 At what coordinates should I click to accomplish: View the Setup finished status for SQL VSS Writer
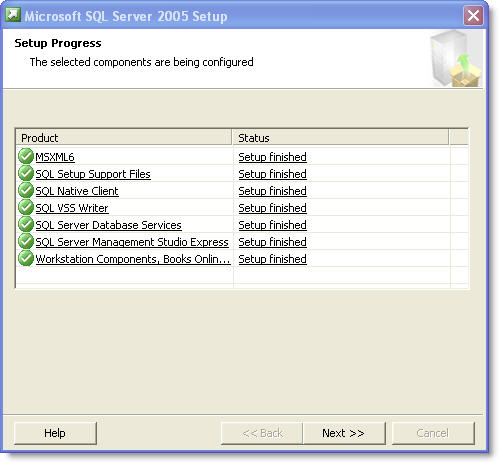[x=273, y=208]
